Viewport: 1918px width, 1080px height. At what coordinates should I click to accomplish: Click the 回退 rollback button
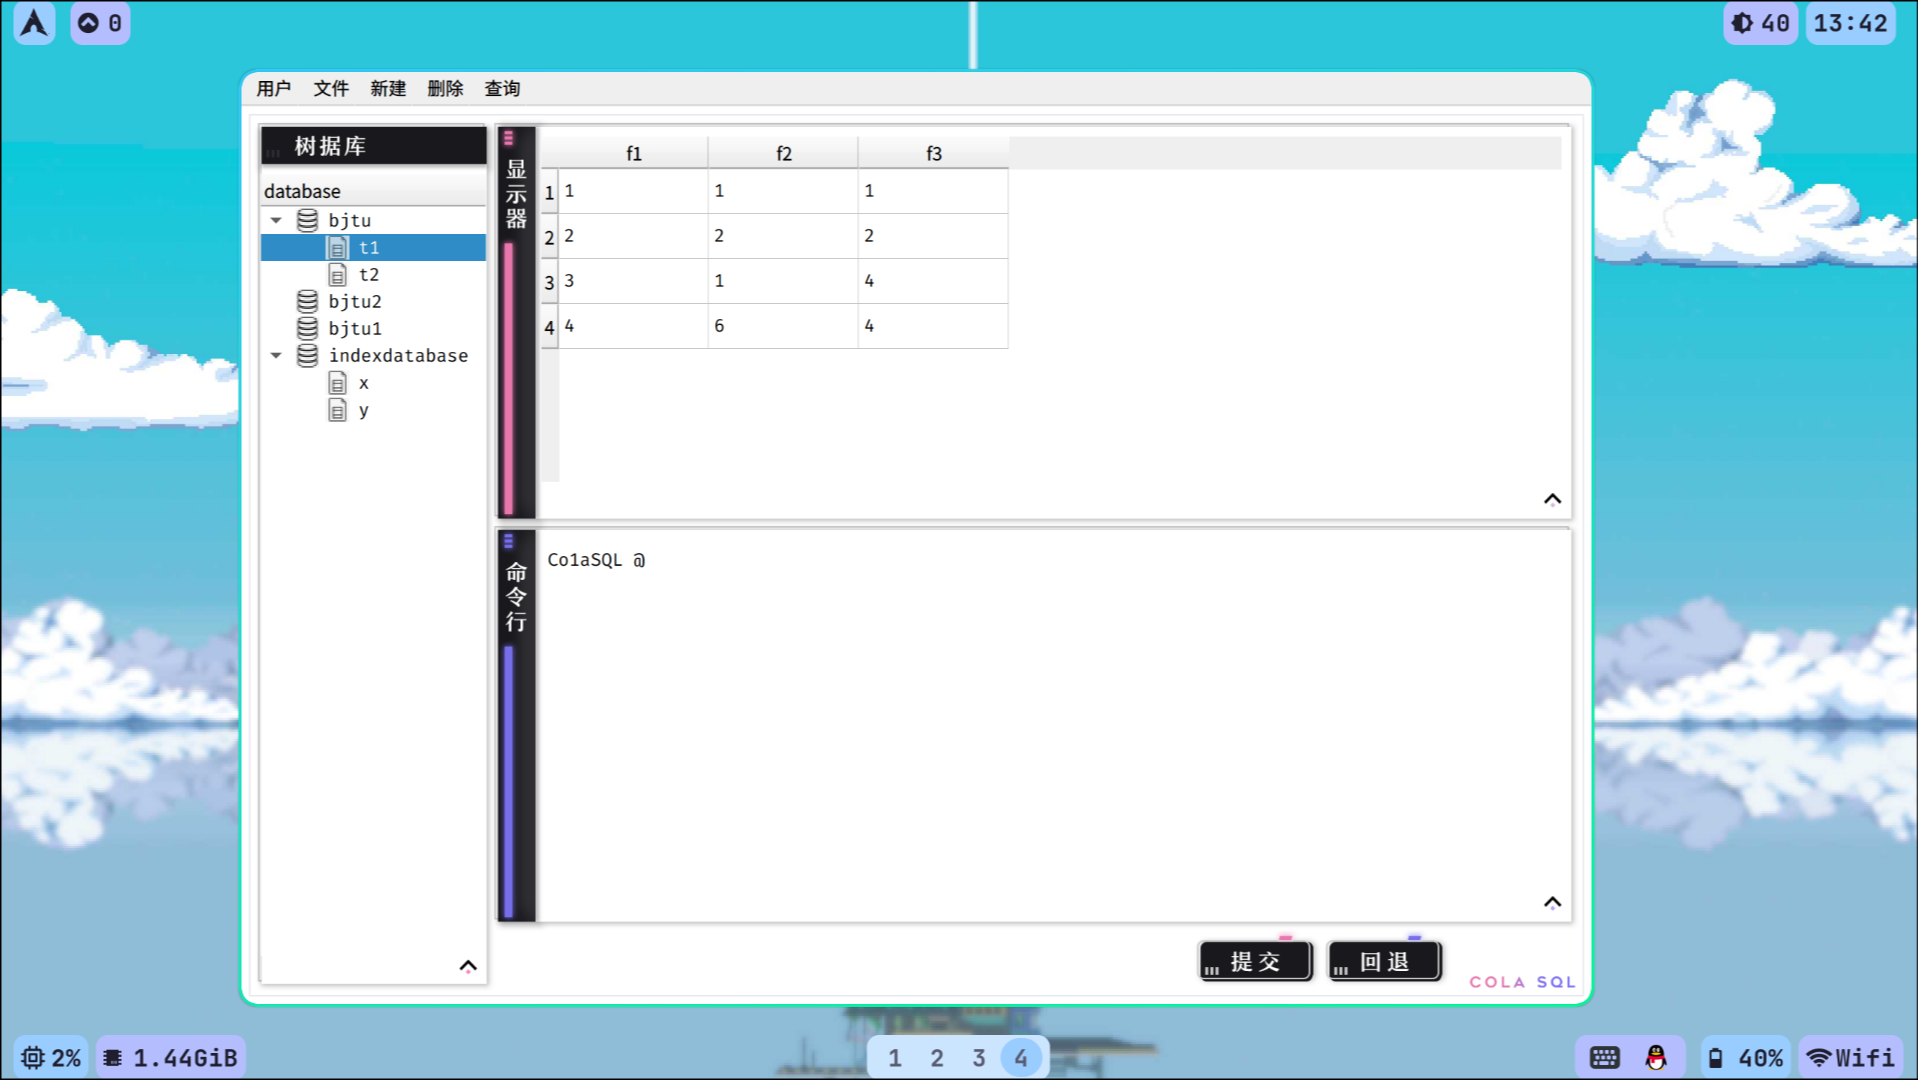pos(1385,961)
